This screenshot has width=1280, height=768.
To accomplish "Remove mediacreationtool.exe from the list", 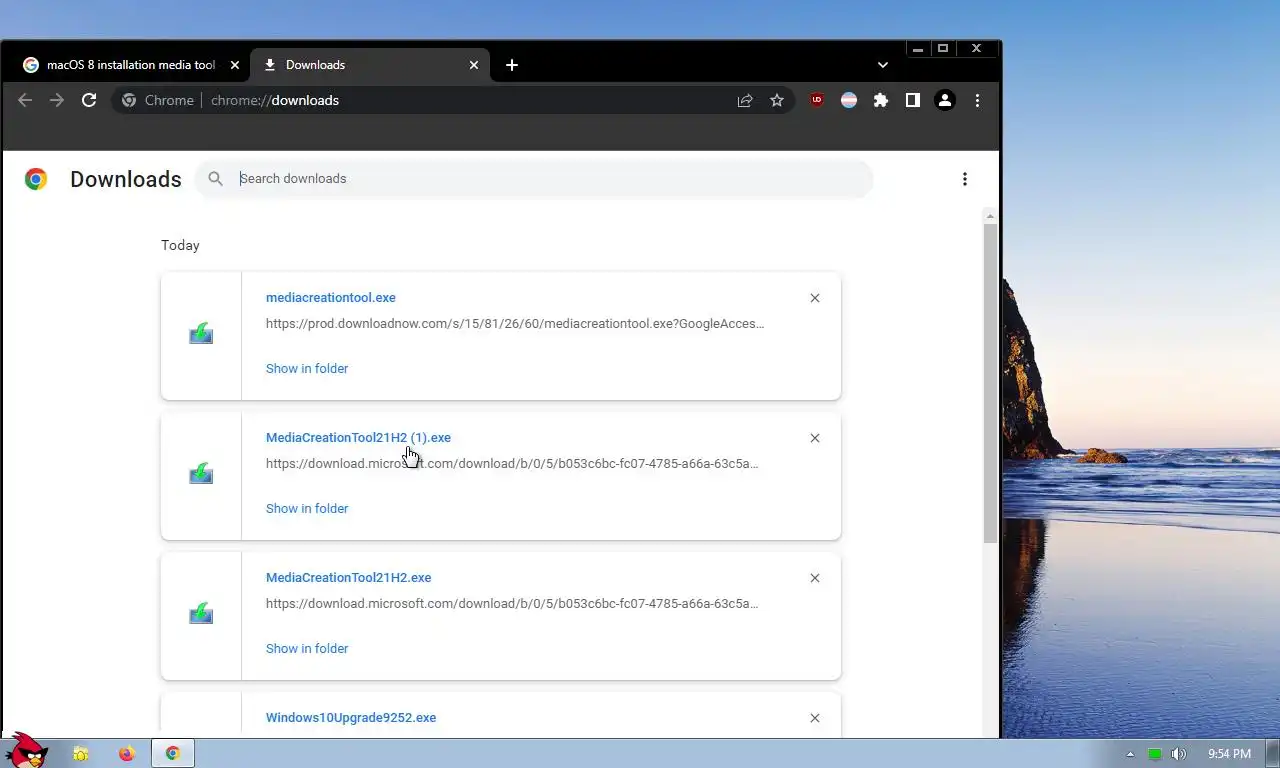I will coord(815,298).
